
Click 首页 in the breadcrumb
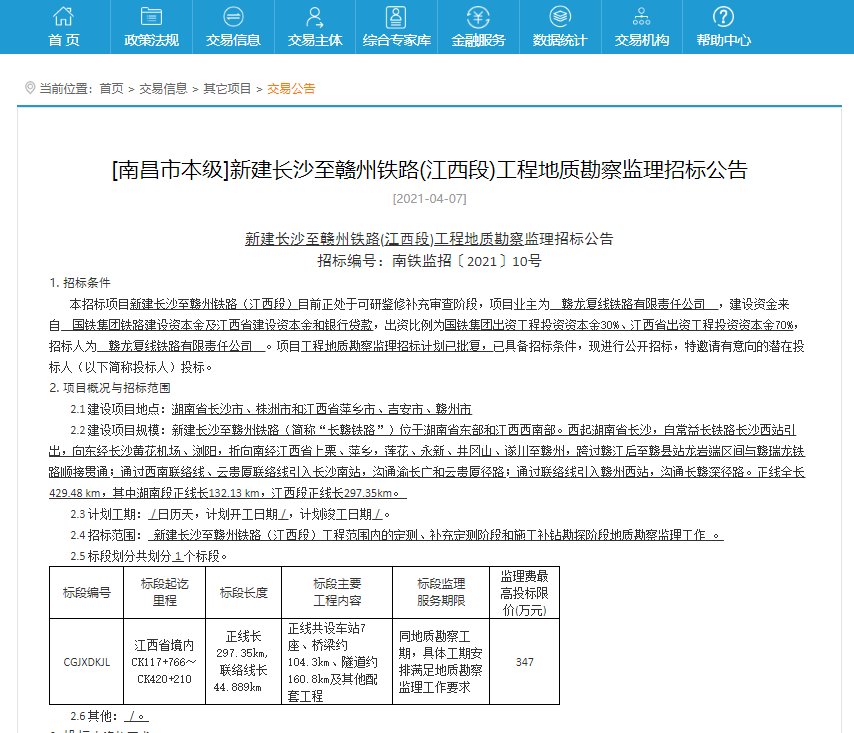[x=112, y=89]
